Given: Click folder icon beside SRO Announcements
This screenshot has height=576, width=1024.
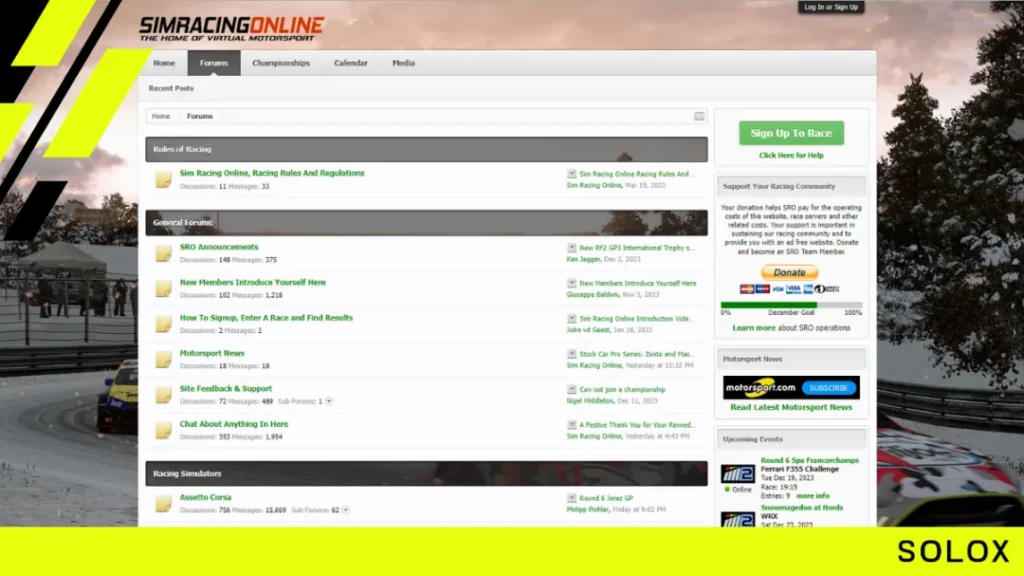Looking at the screenshot, I should coord(163,253).
